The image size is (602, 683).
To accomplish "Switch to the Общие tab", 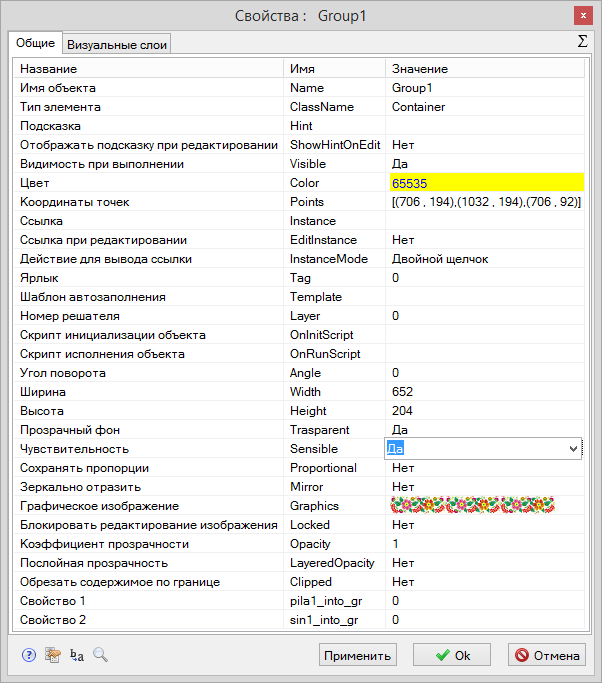I will (35, 43).
